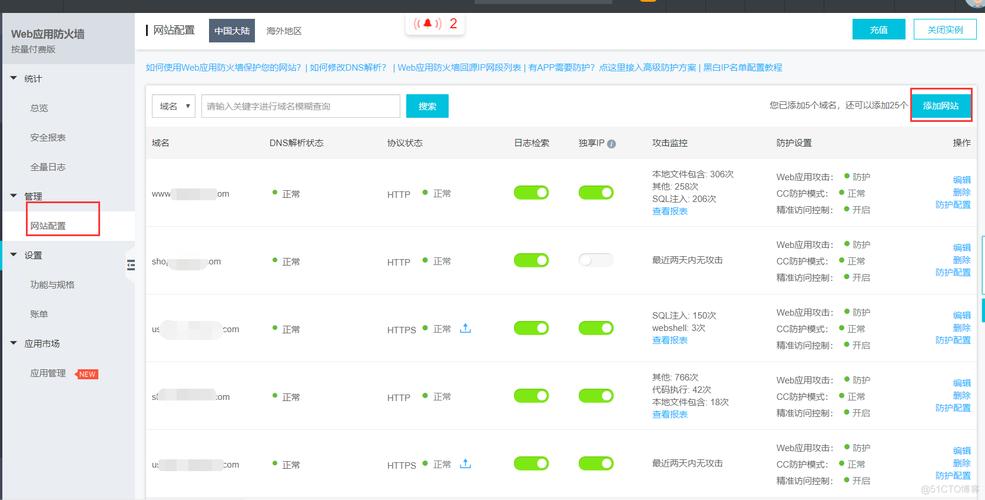
Task: Toggle 日志检索 in the last HTTPS row
Action: (x=531, y=464)
